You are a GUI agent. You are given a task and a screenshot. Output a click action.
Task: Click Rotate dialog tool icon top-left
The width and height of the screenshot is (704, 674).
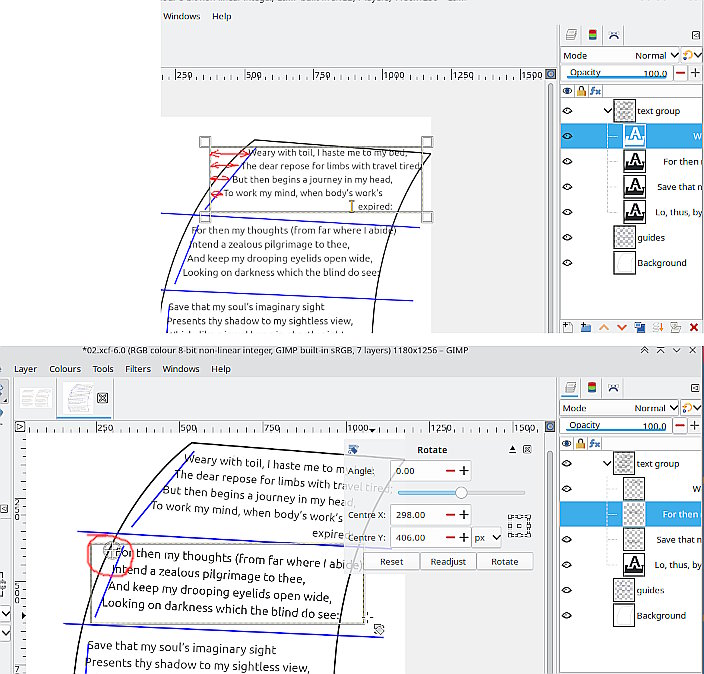tap(353, 449)
